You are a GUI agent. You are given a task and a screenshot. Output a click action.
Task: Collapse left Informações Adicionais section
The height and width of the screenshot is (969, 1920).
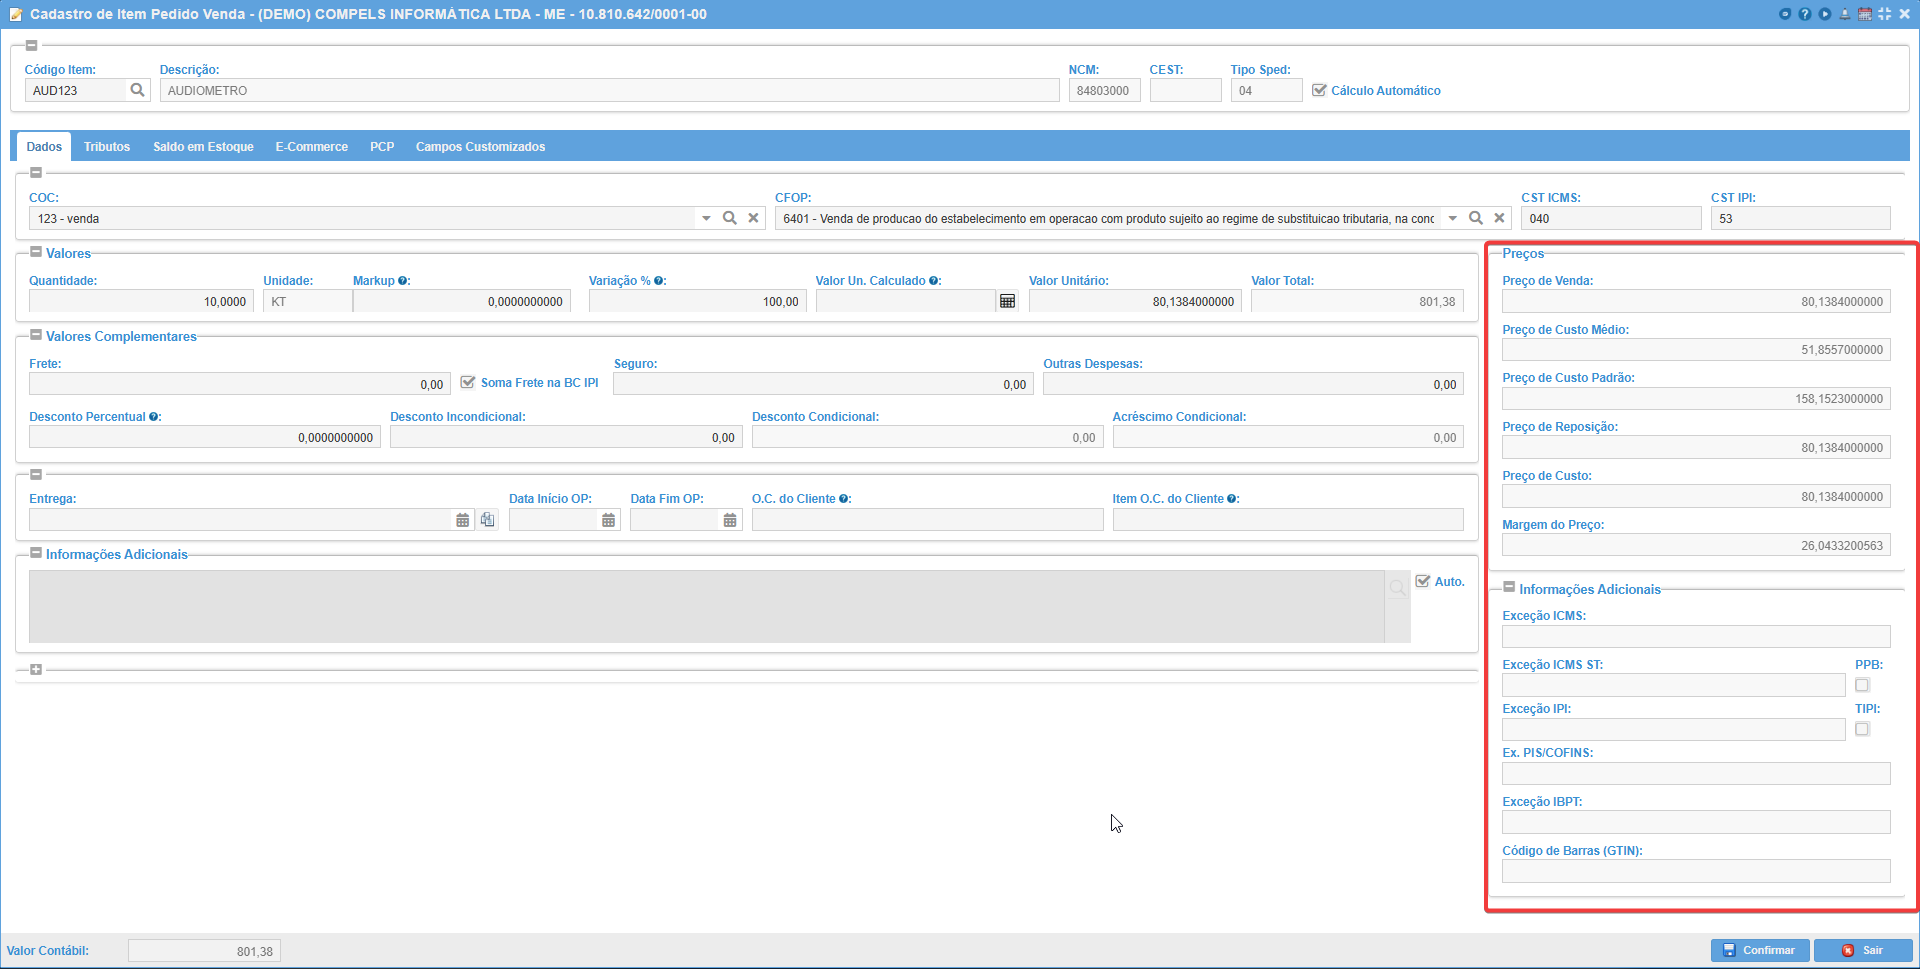click(36, 553)
